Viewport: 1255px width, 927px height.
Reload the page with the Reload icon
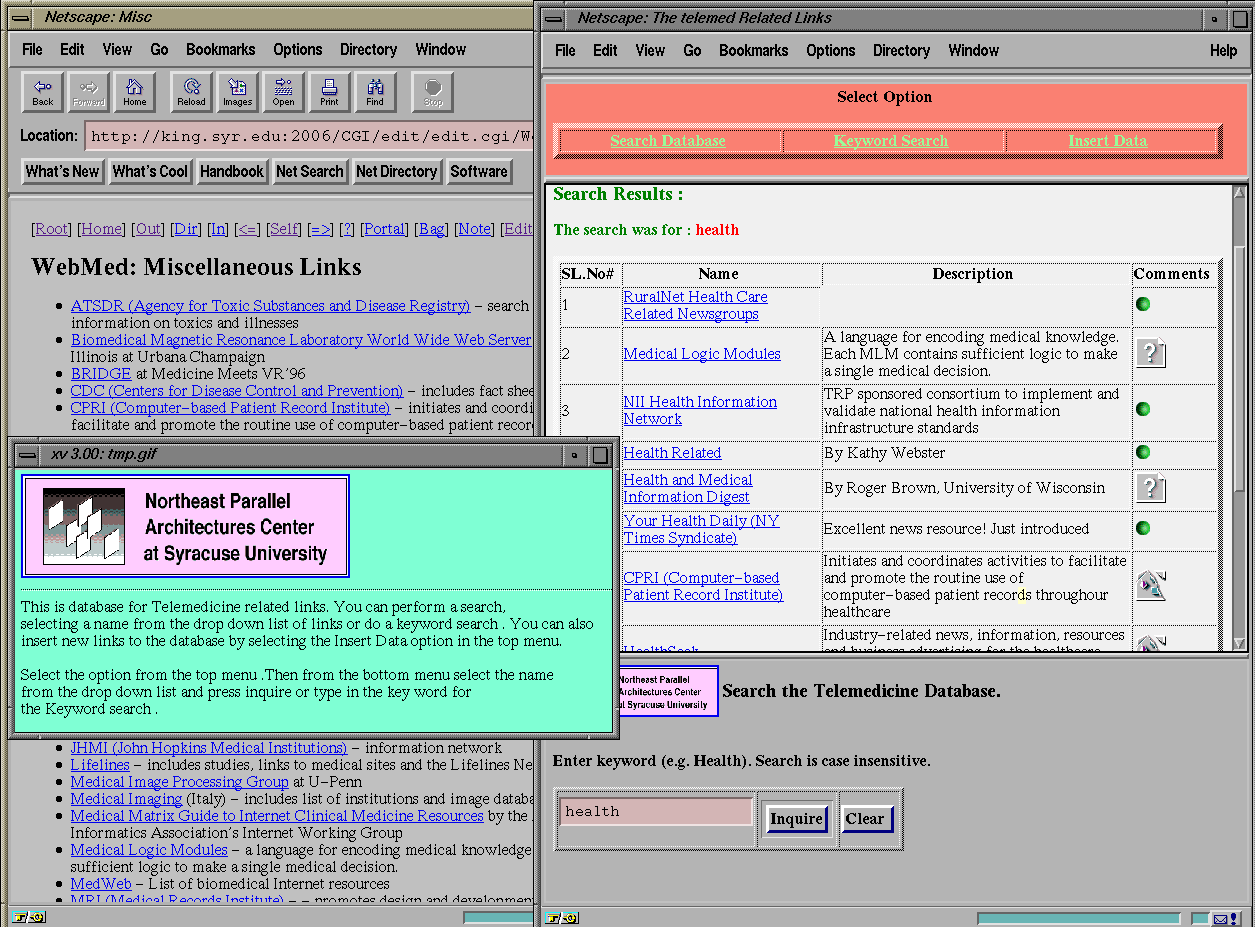[191, 92]
